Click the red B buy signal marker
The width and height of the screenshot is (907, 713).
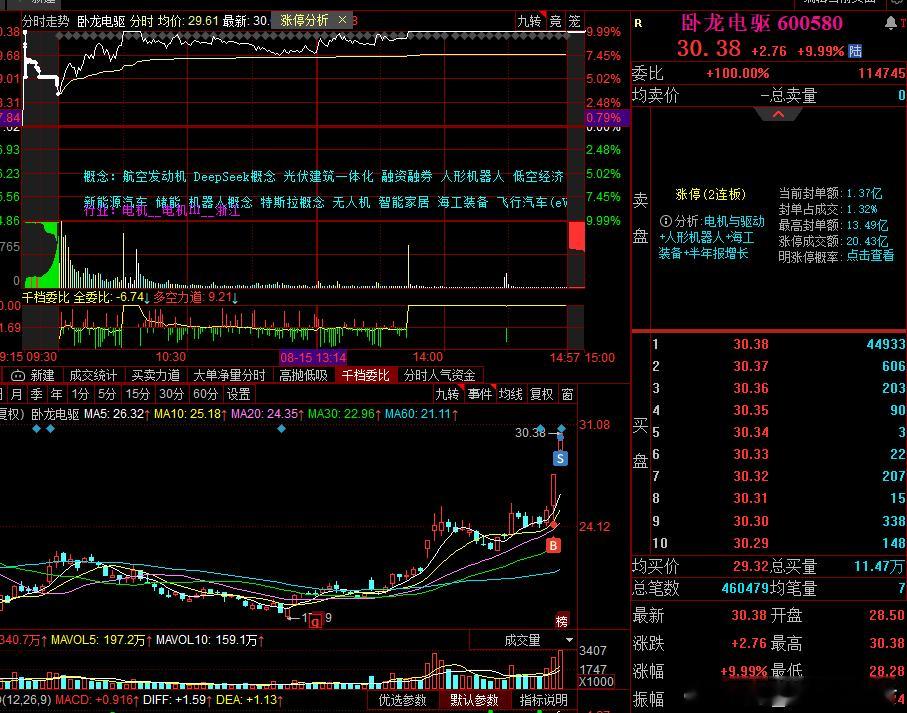[x=553, y=545]
